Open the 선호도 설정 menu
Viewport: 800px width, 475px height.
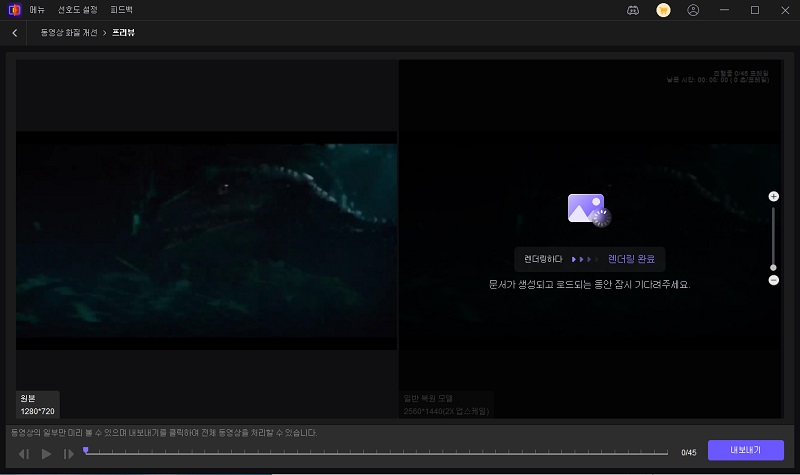[78, 10]
